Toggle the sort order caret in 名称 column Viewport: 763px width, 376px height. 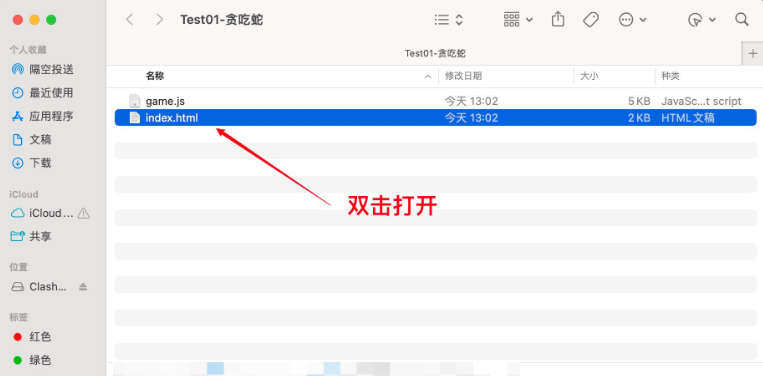pyautogui.click(x=428, y=76)
